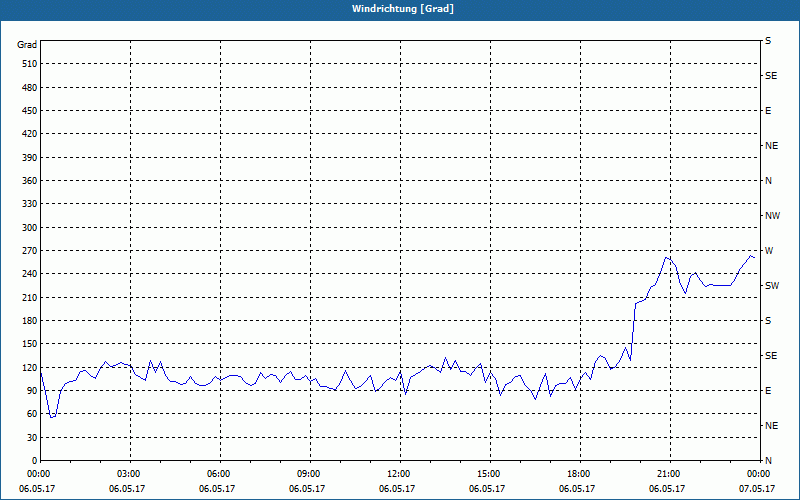
Task: Click the 480 y-axis value
Action: click(31, 88)
